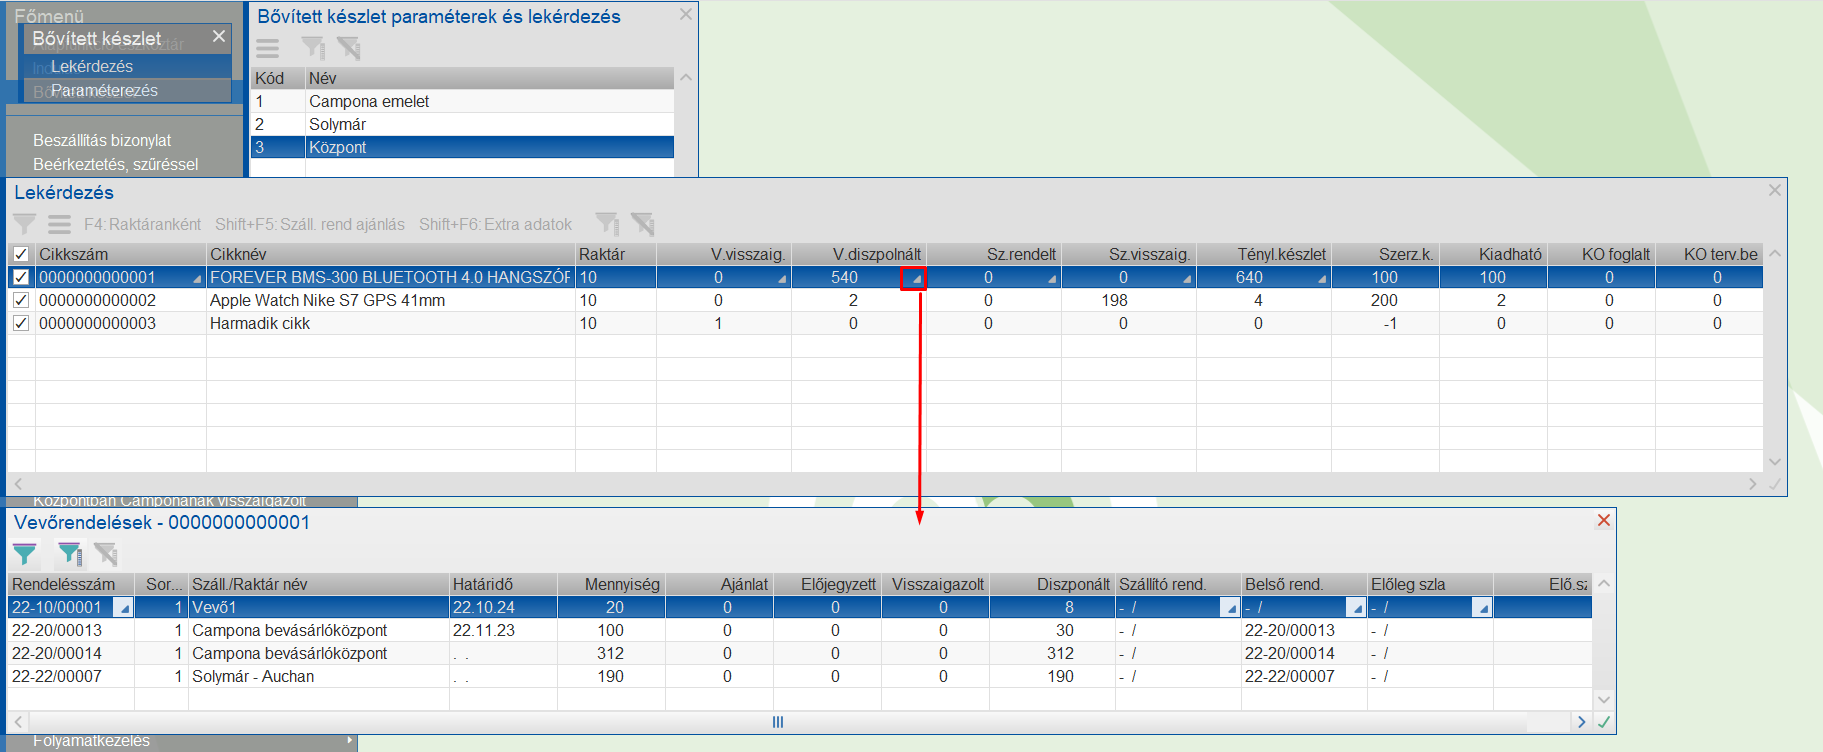Uncheck the checkbox for item 0000000000003
The width and height of the screenshot is (1823, 752).
[x=21, y=323]
